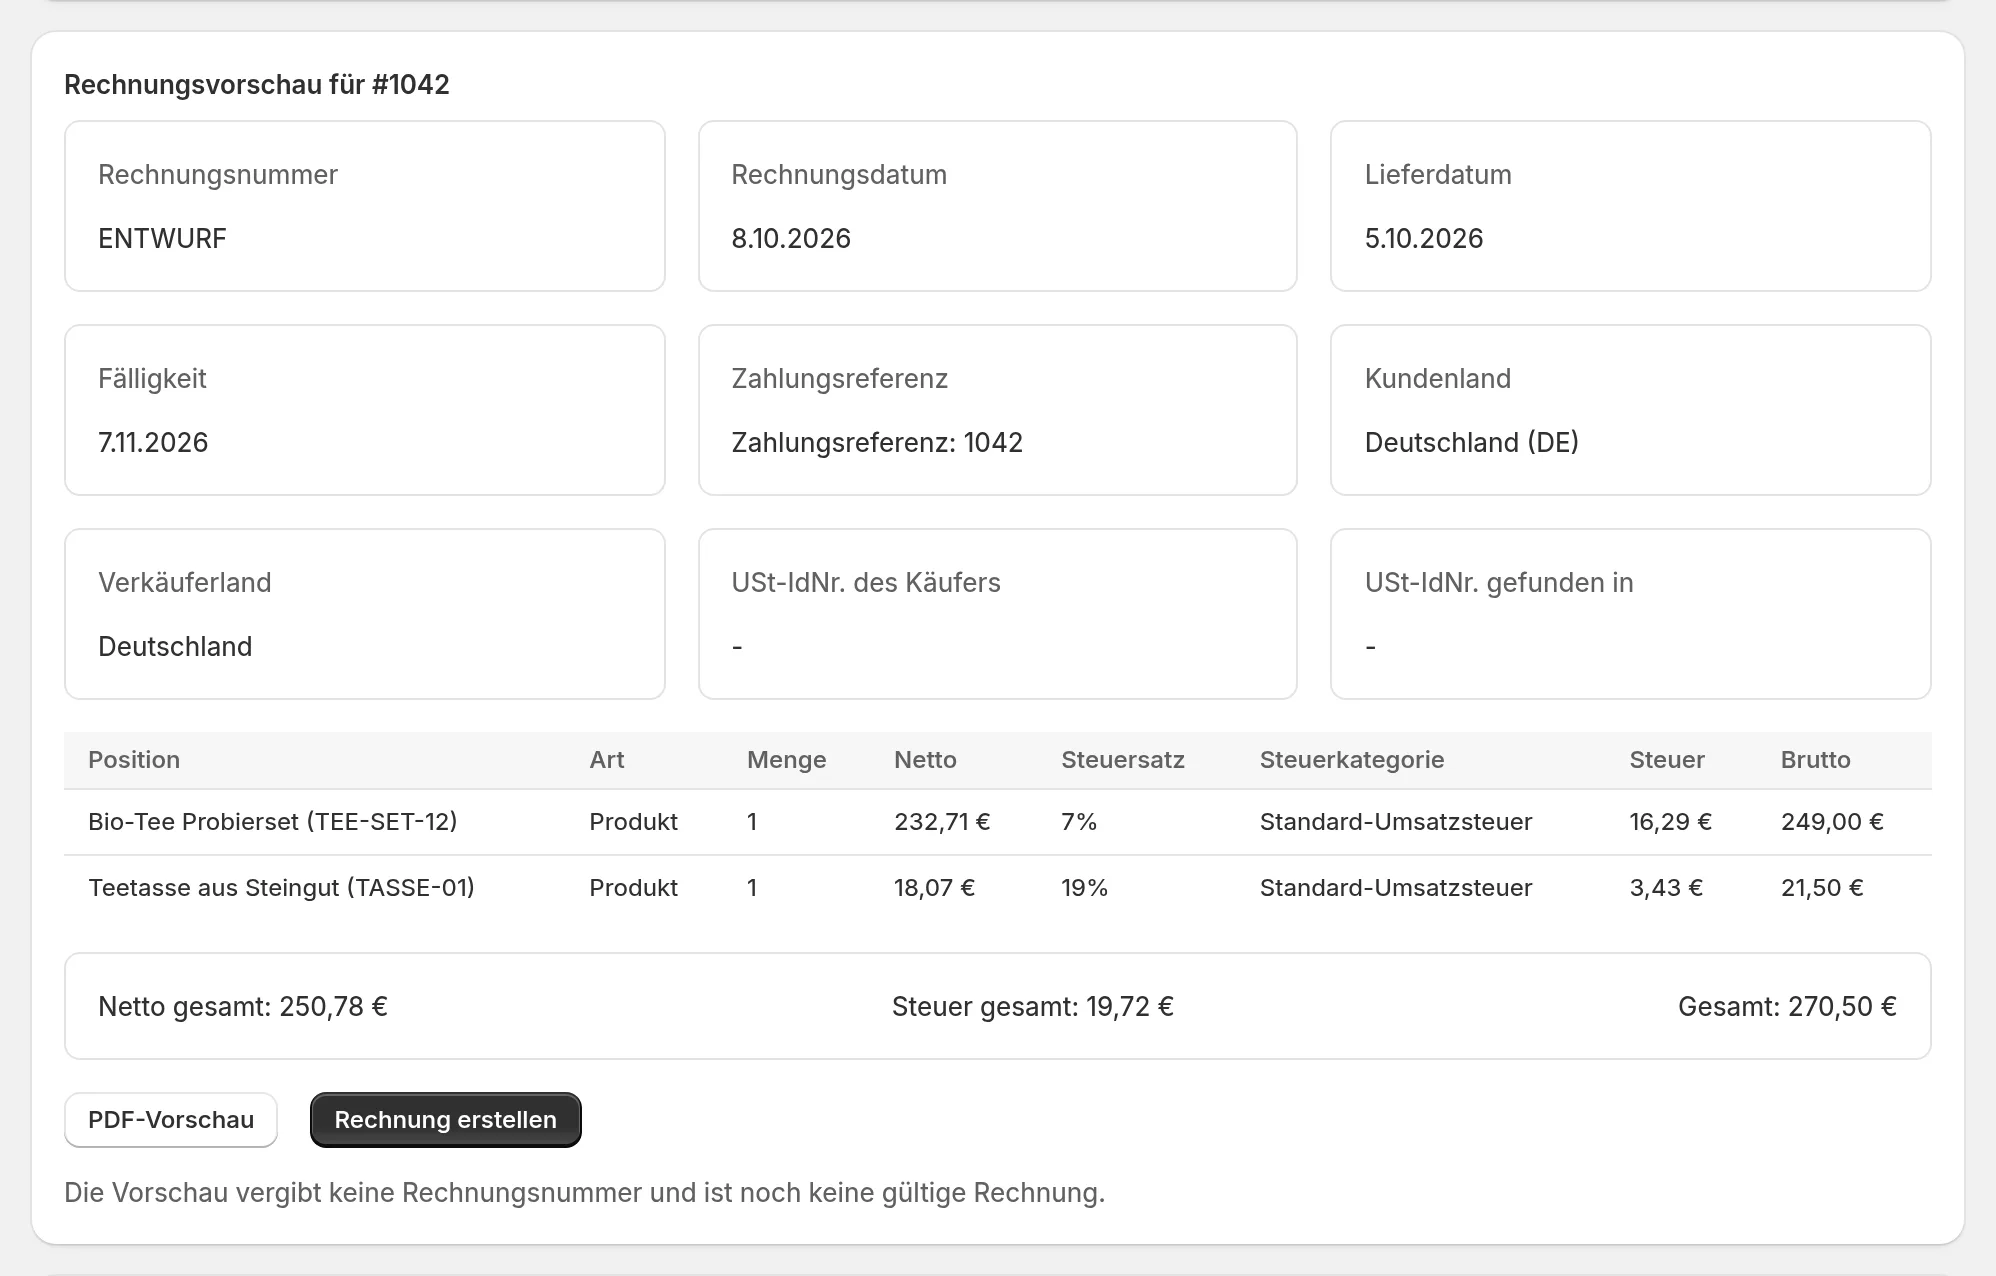This screenshot has height=1276, width=1996.
Task: Click the USt-IdNr. des Käufers label
Action: [x=866, y=583]
